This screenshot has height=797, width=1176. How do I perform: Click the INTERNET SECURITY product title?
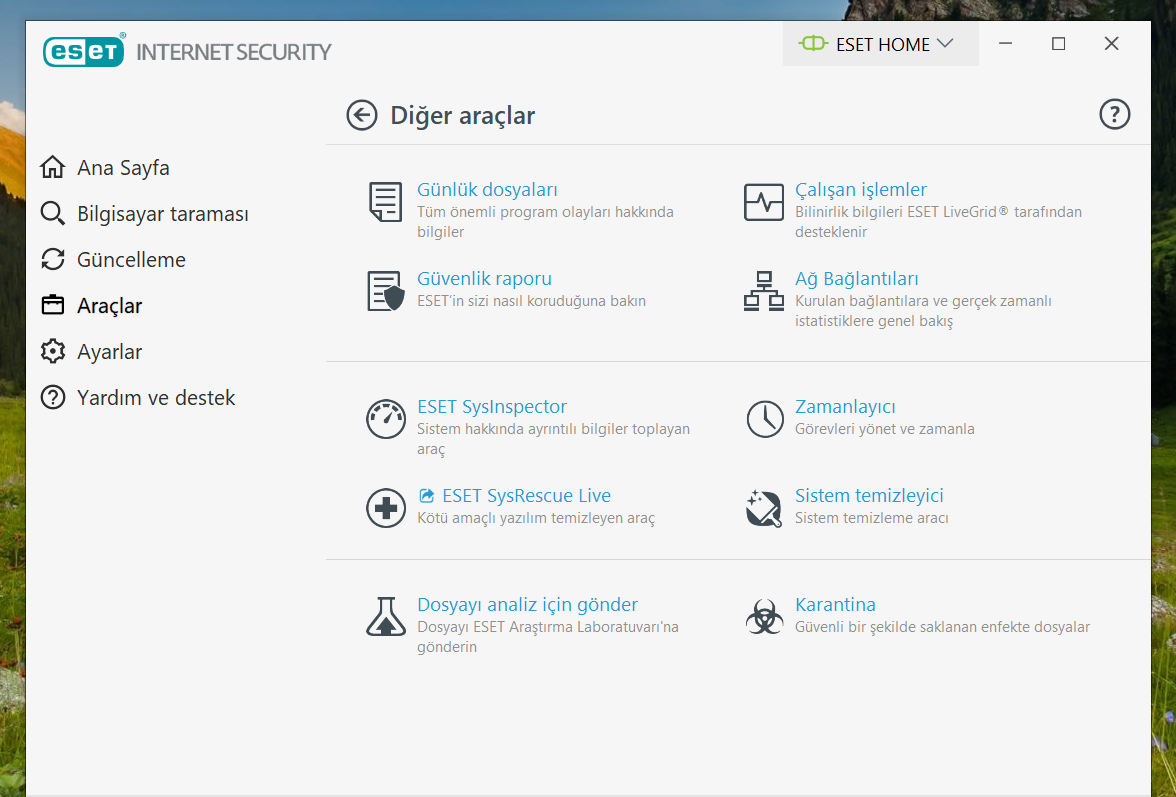pyautogui.click(x=233, y=52)
